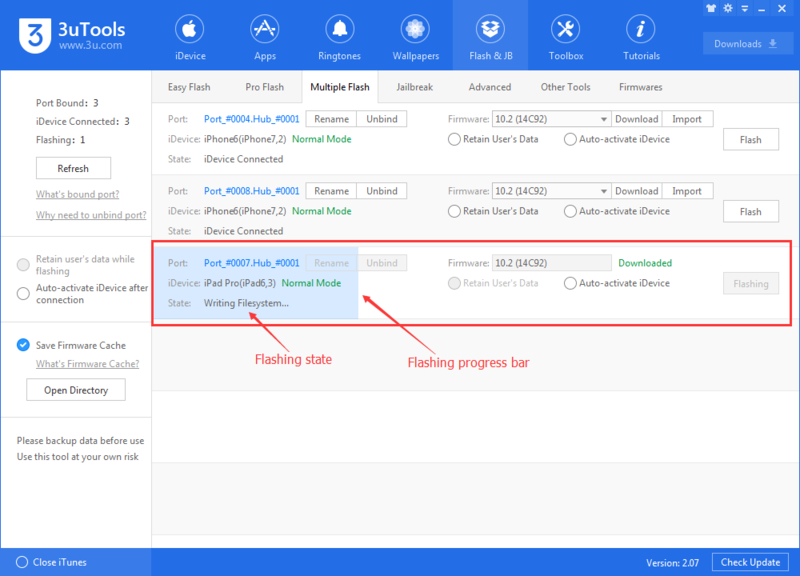This screenshot has height=576, width=800.
Task: Click the 3uTools shield logo
Action: point(35,36)
